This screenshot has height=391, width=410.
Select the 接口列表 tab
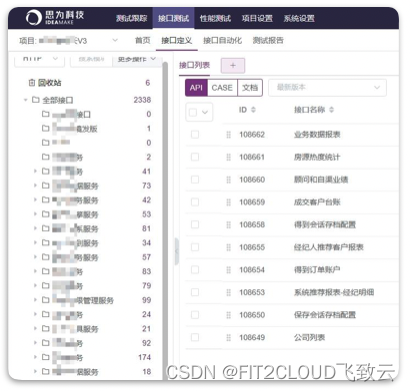click(x=194, y=65)
